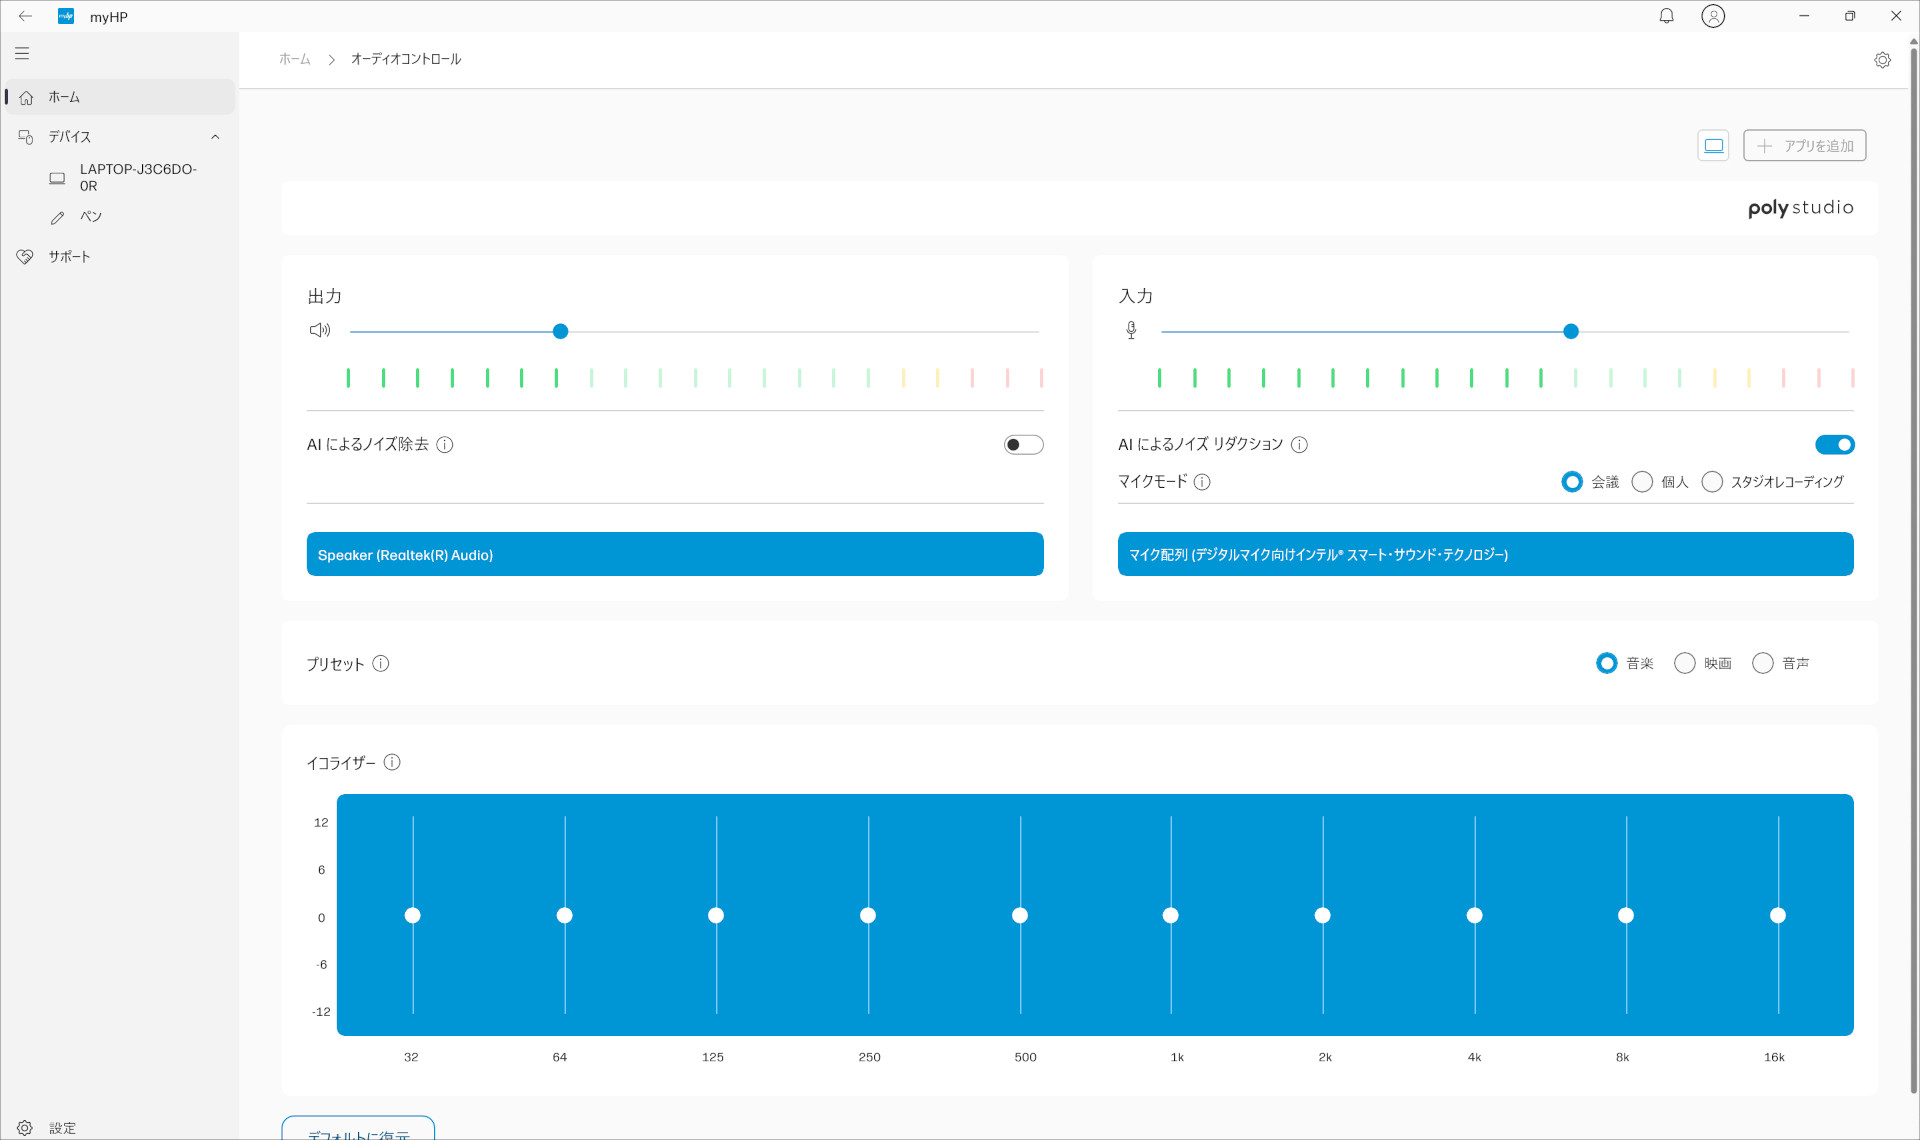Toggle the hamburger navigation menu
The height and width of the screenshot is (1140, 1920).
[x=22, y=53]
